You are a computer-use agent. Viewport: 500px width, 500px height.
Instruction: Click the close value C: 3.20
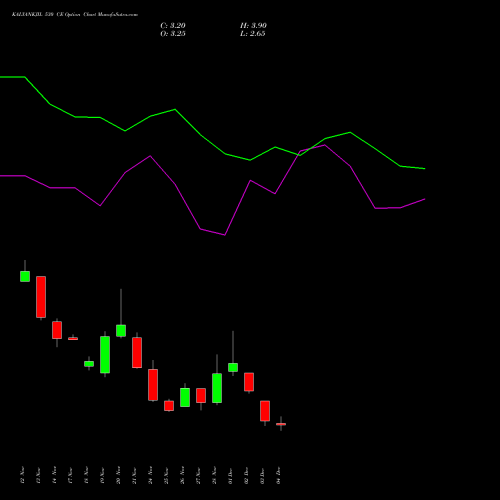(x=173, y=26)
